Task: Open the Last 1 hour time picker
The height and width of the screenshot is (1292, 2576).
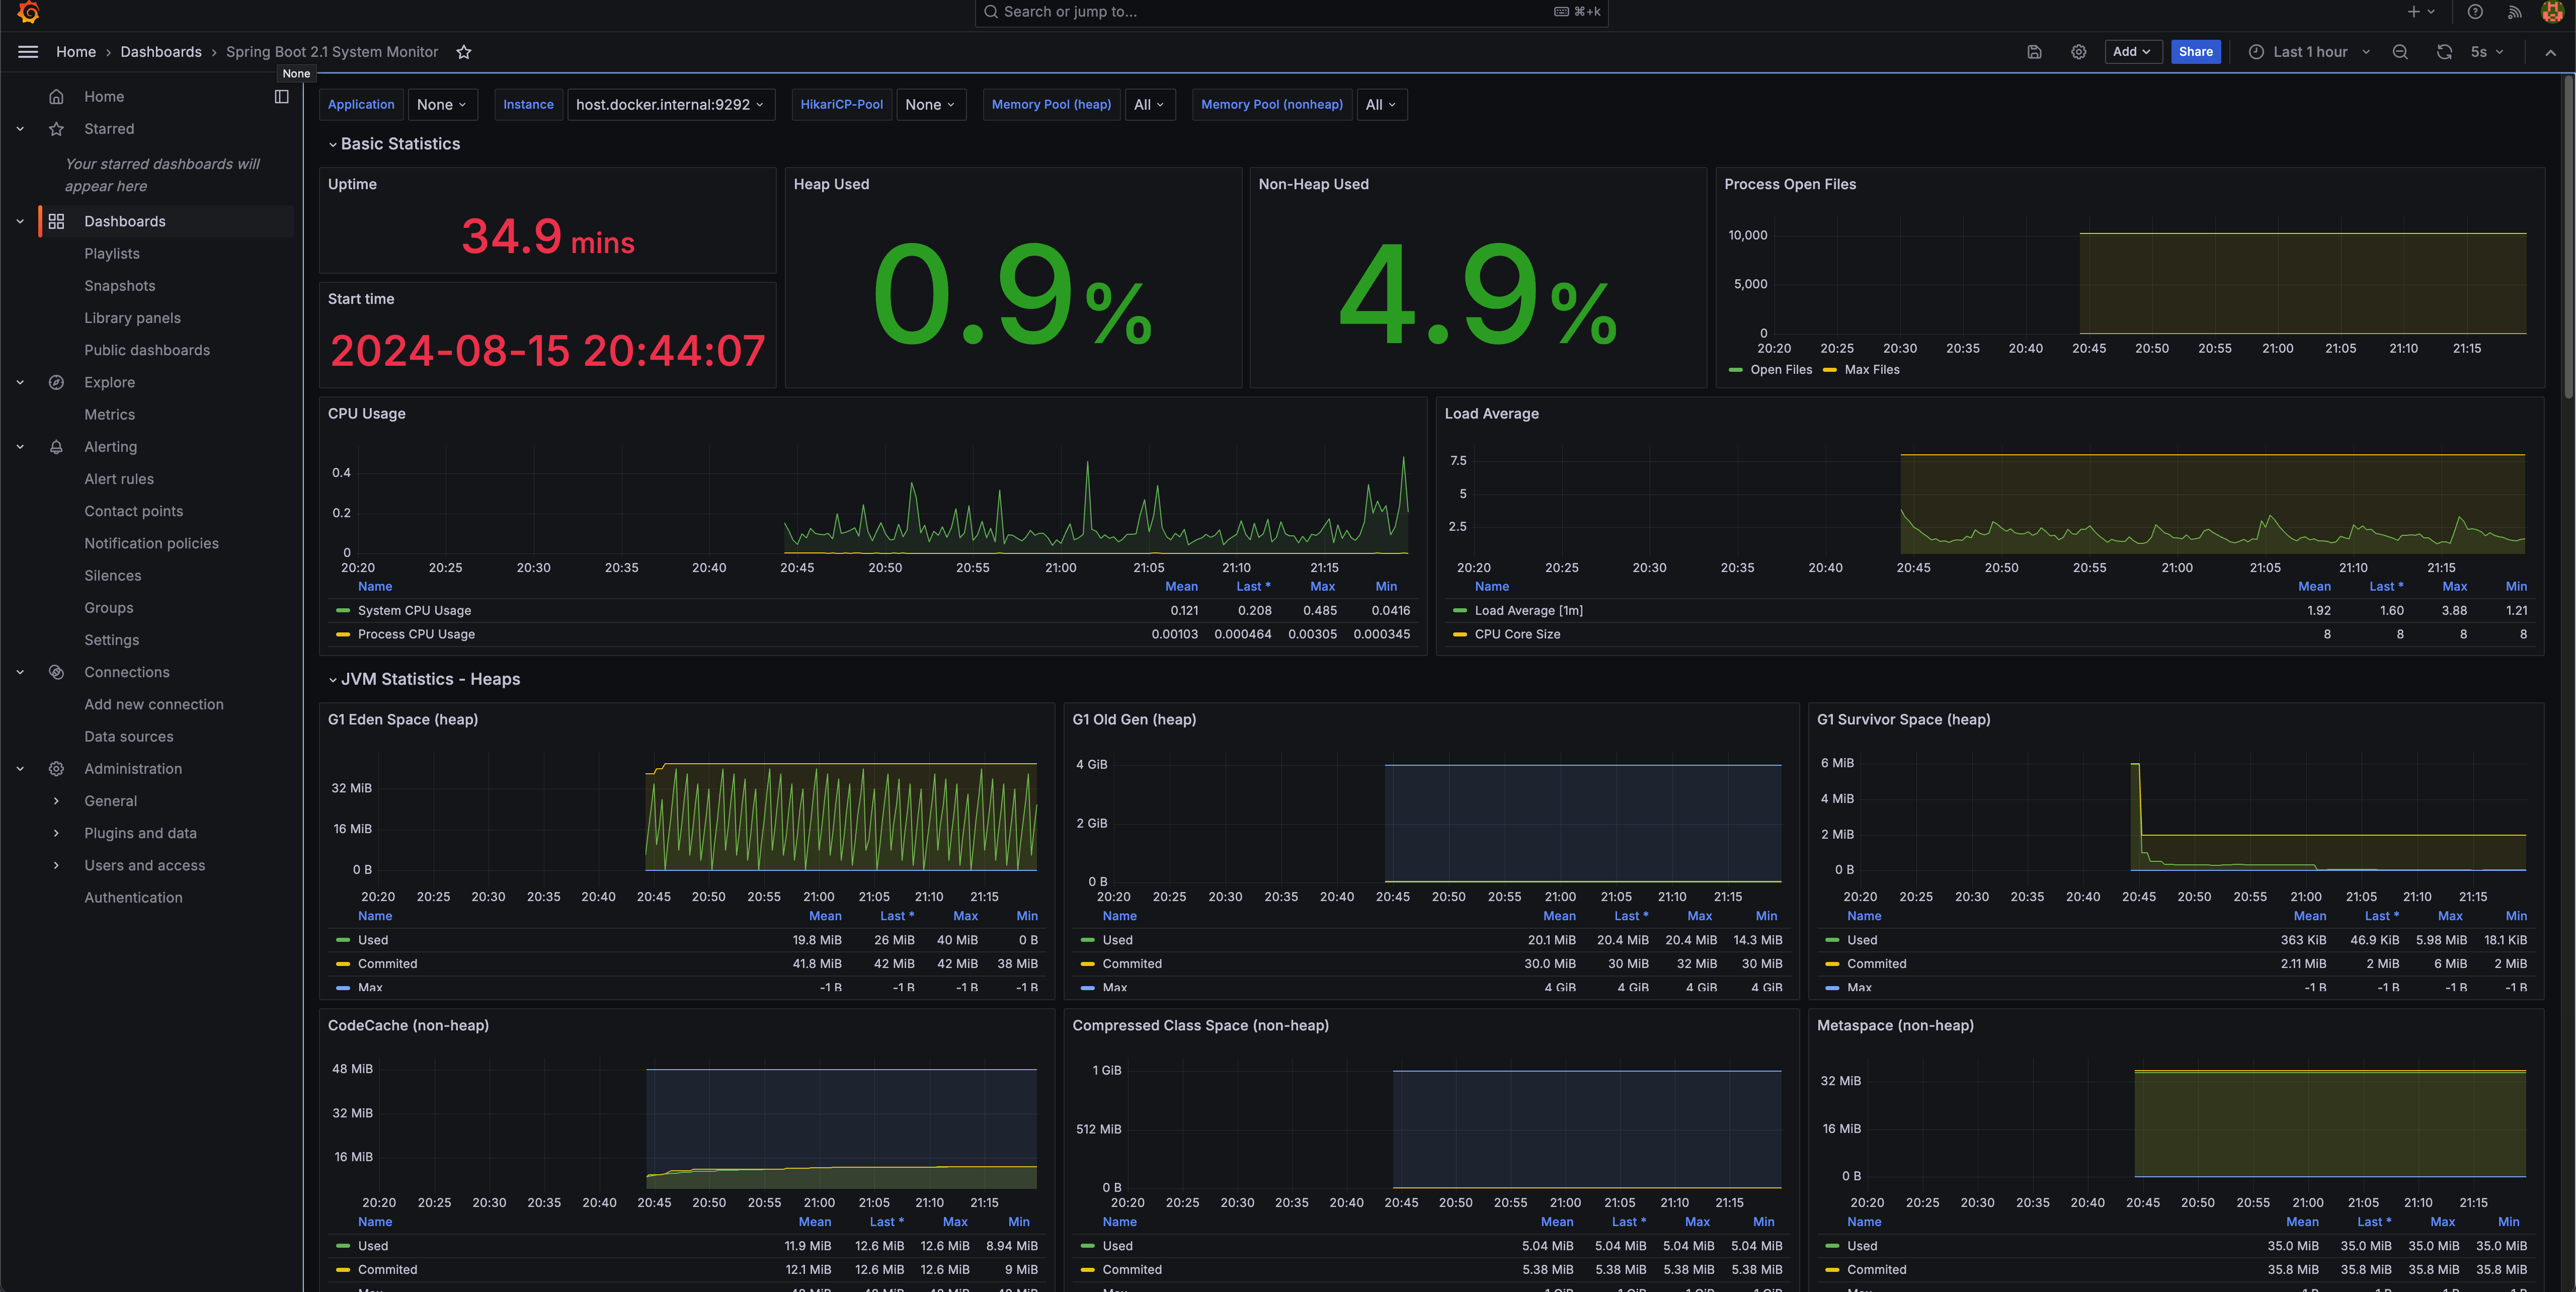Action: click(x=2309, y=52)
